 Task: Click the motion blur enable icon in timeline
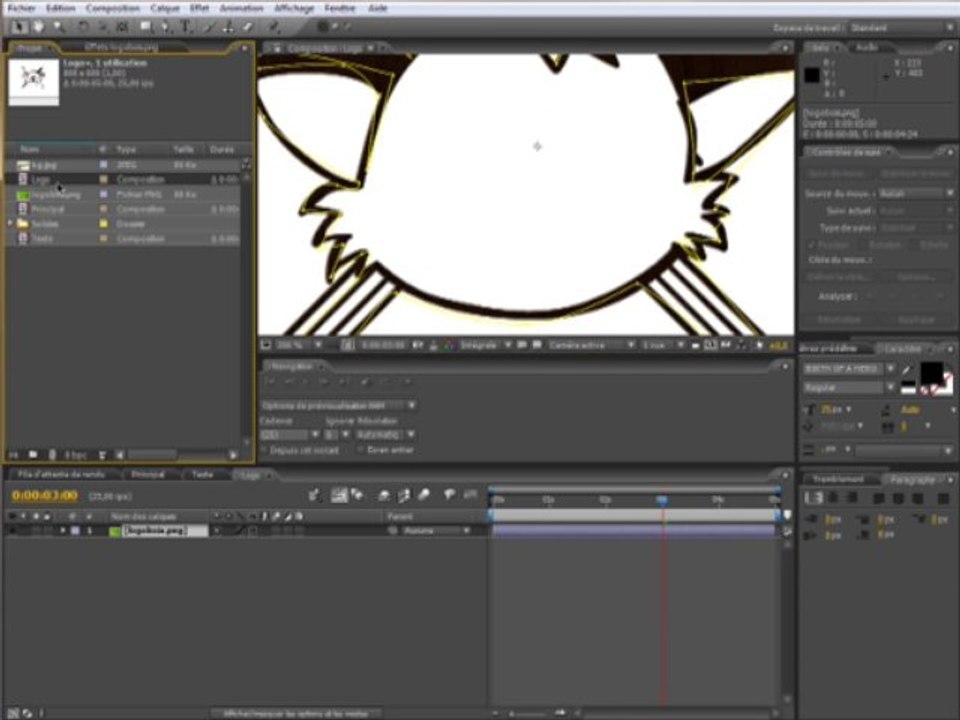[423, 495]
